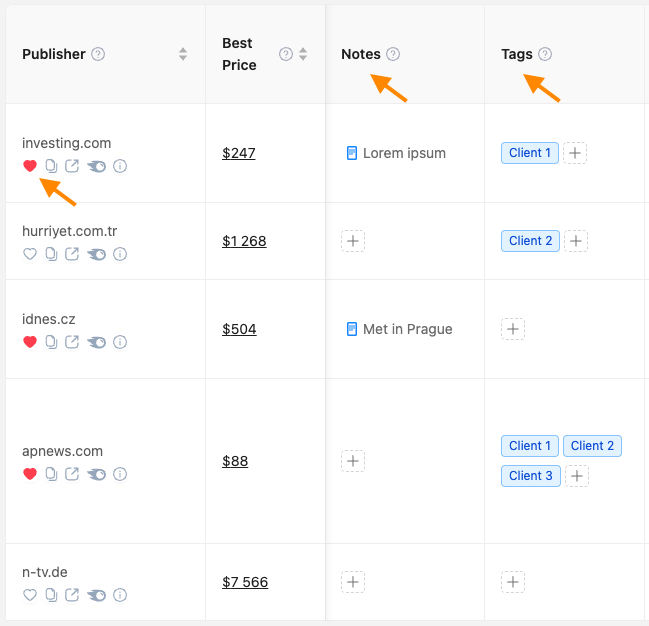Click the Tags column help icon
This screenshot has width=649, height=626.
coord(545,54)
